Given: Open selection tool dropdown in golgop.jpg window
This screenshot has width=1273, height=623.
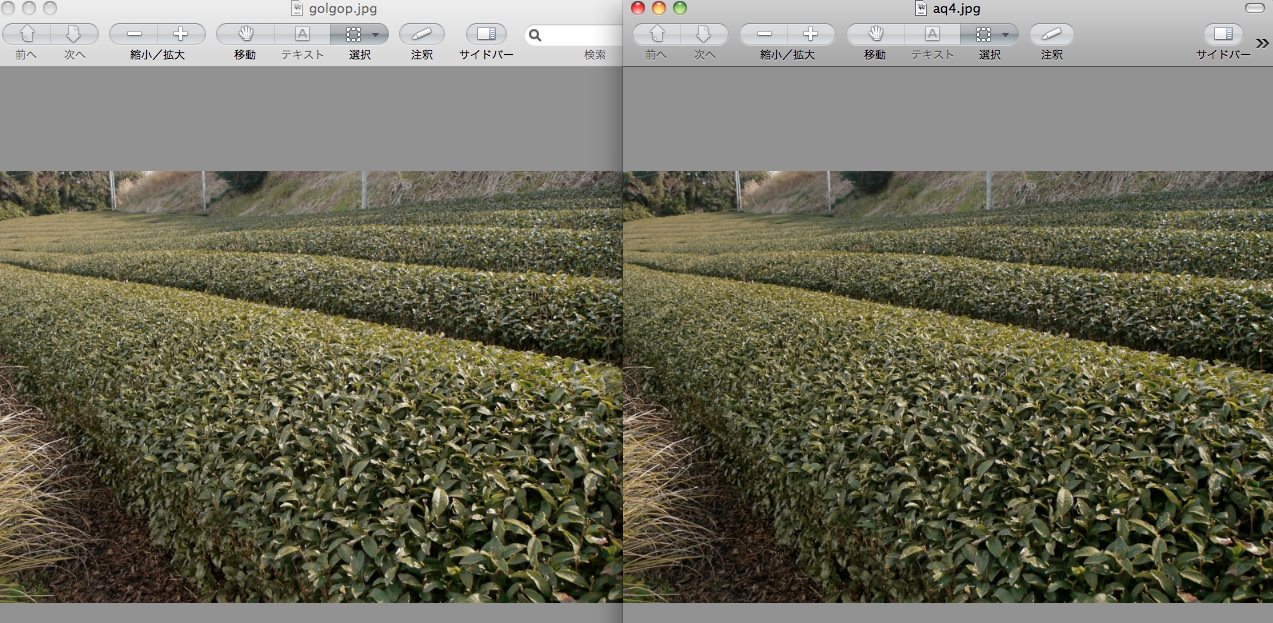Looking at the screenshot, I should (x=375, y=34).
